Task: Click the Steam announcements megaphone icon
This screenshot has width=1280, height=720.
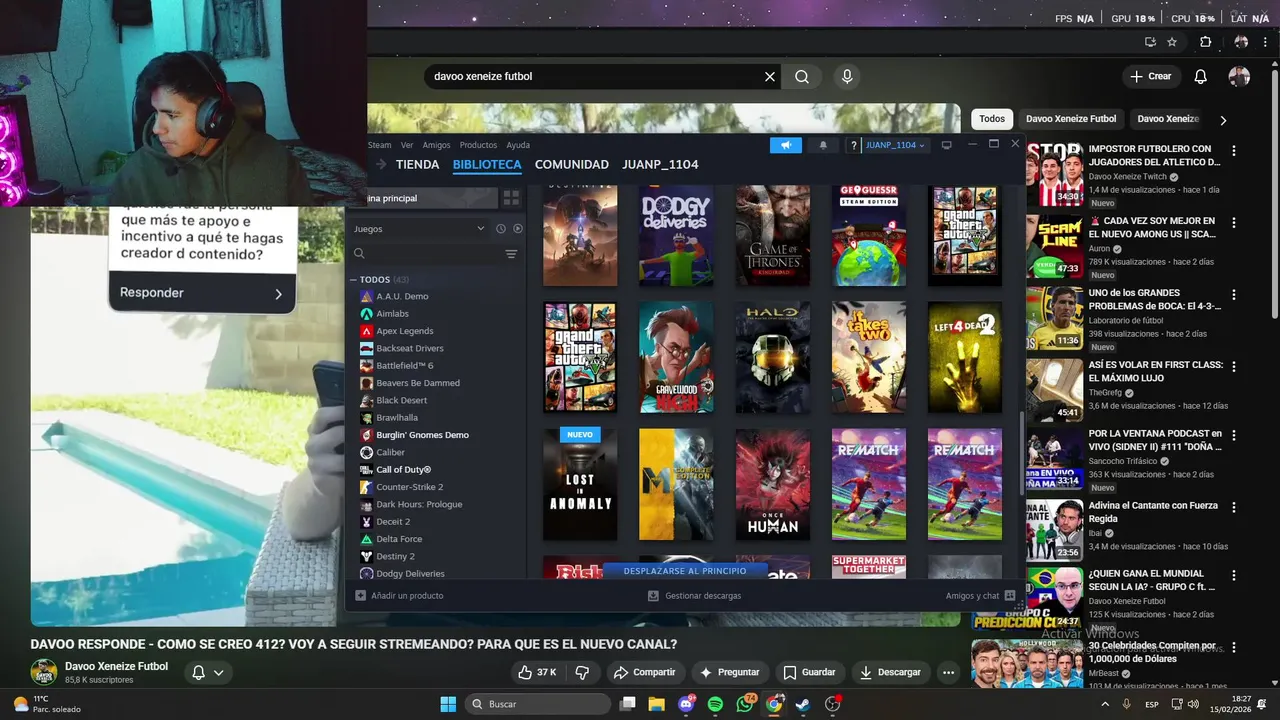Action: point(786,145)
